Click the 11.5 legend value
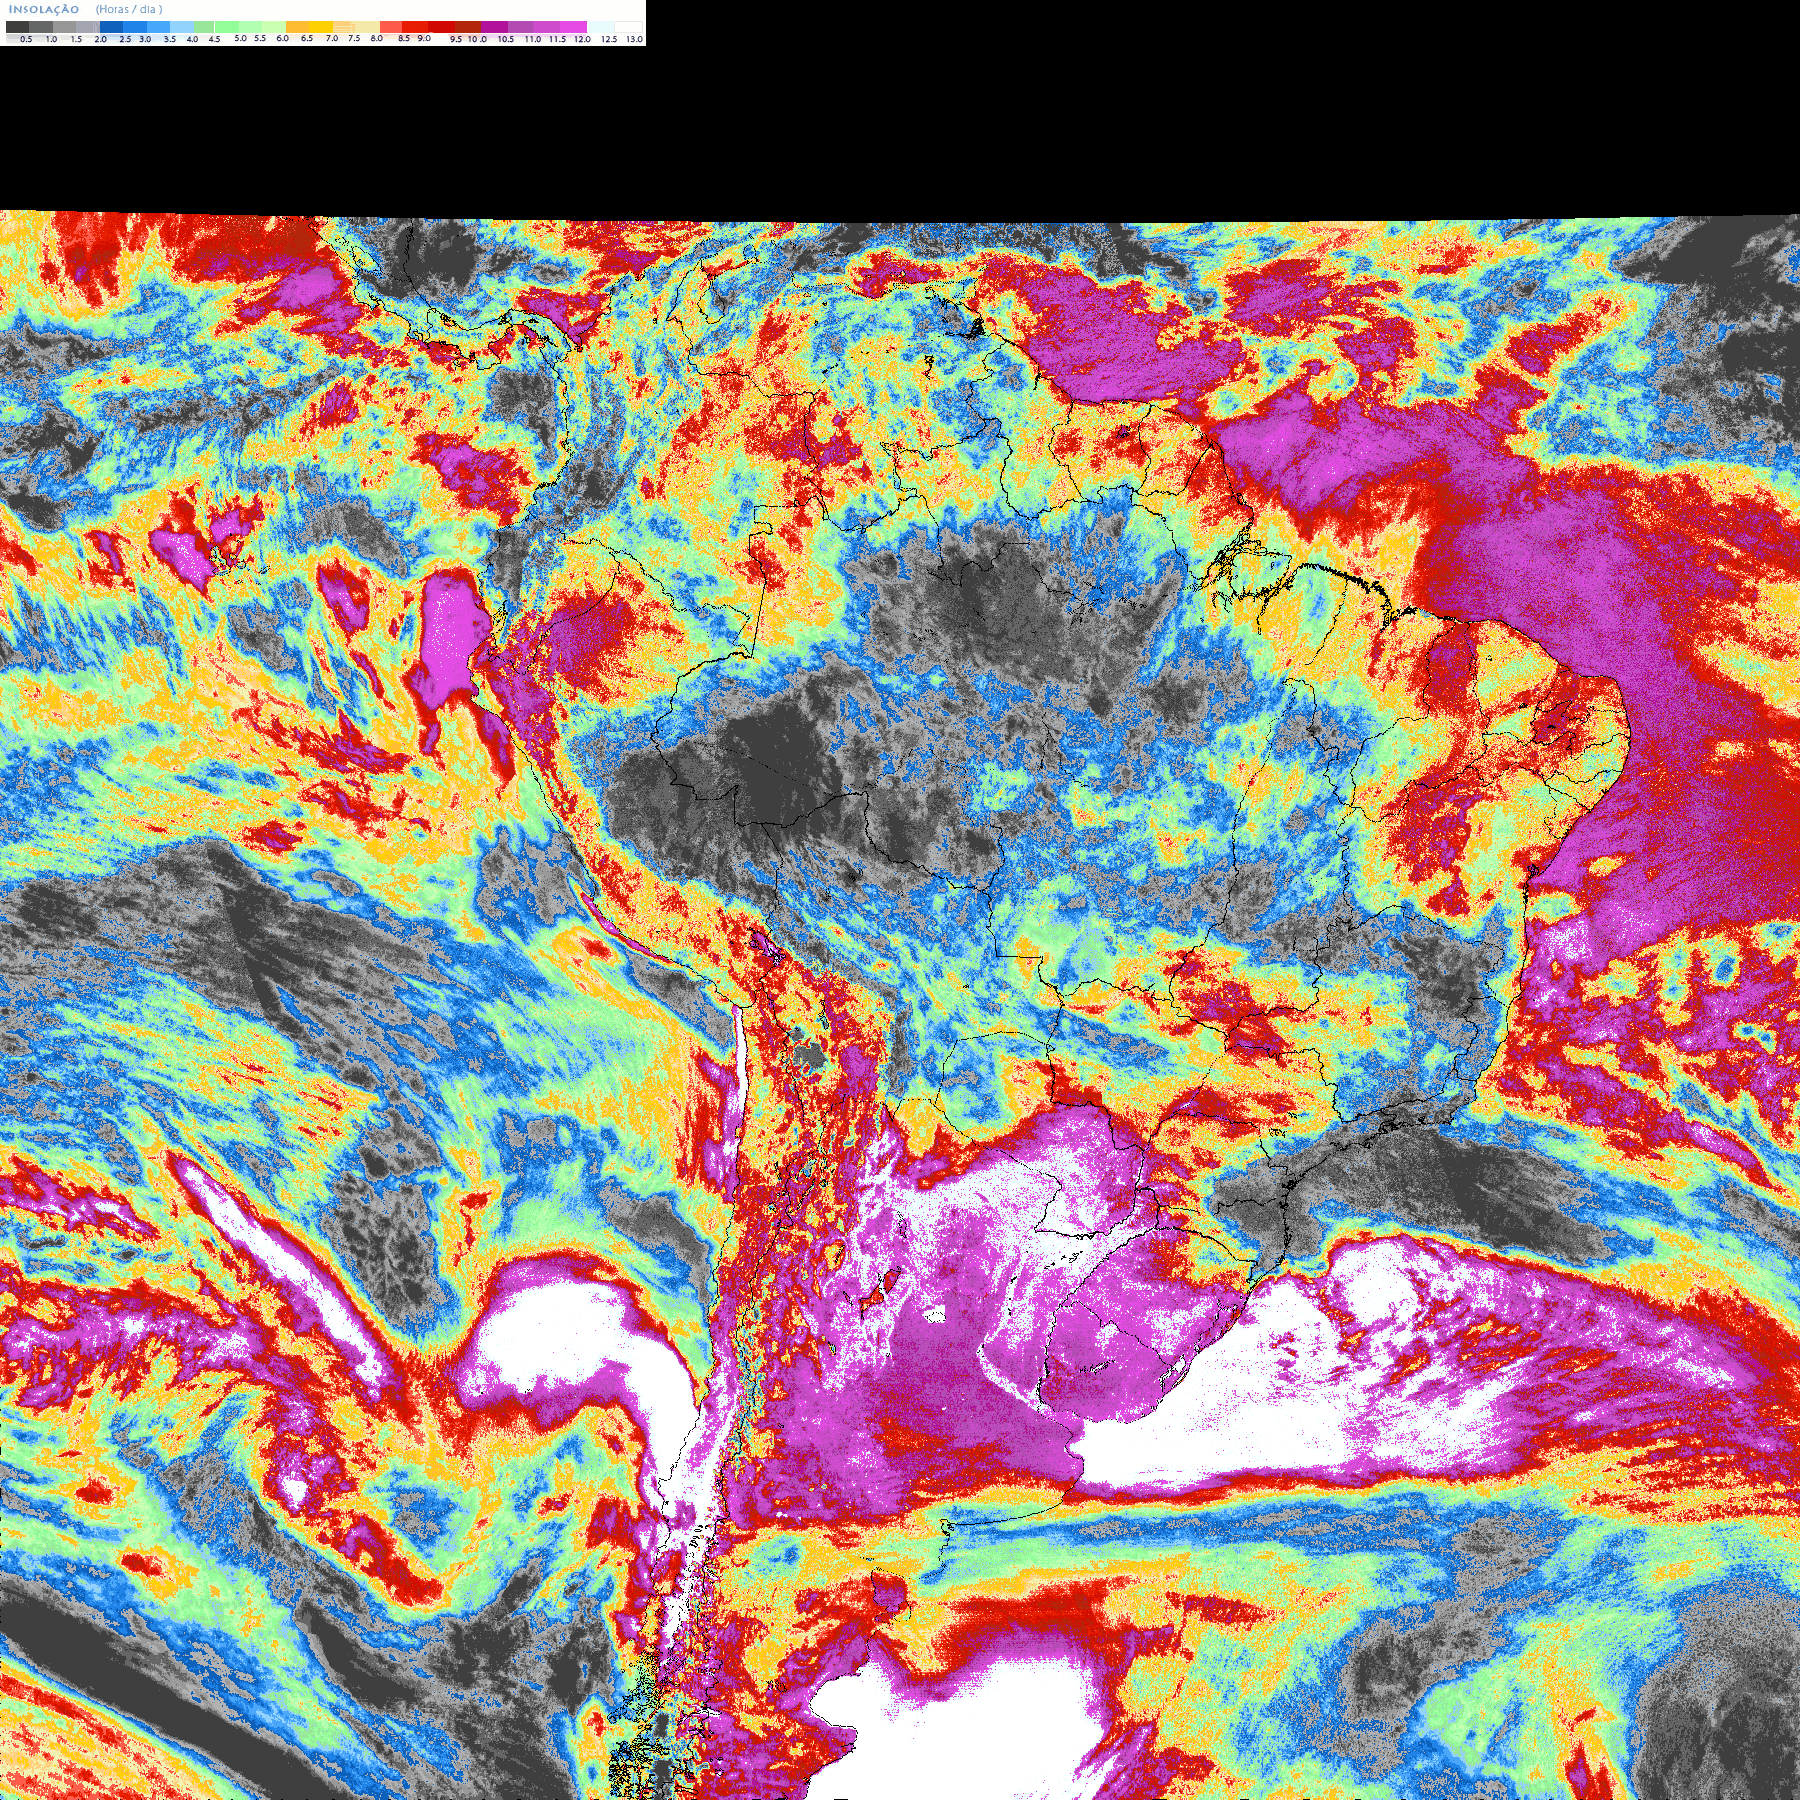 [557, 39]
